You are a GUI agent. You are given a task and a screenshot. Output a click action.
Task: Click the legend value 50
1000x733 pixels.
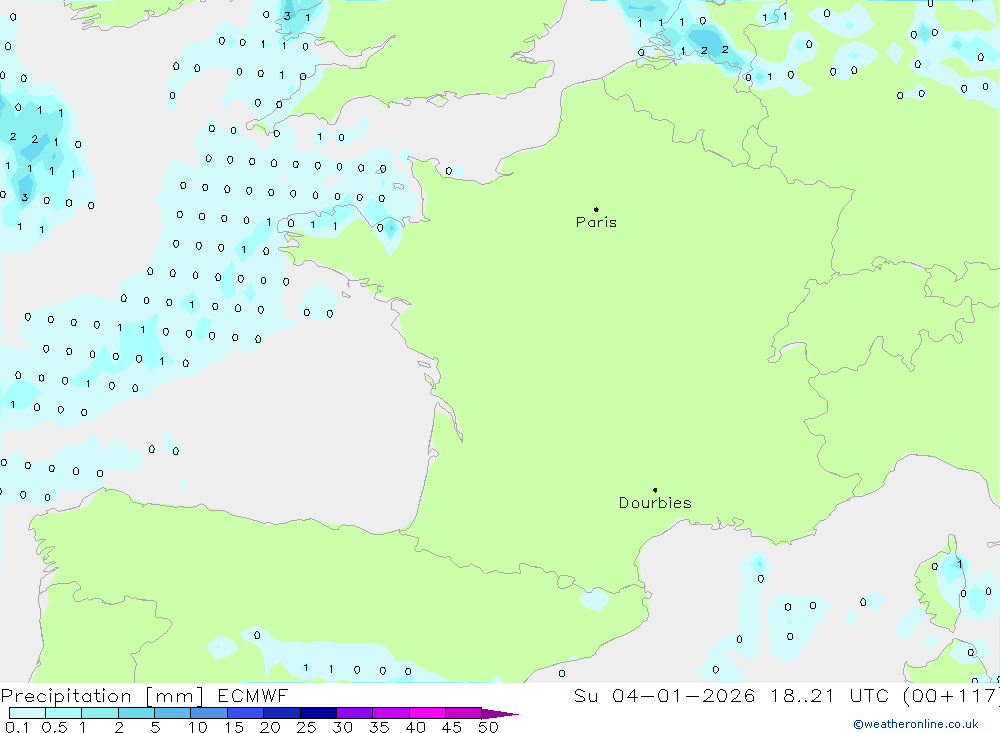[x=488, y=727]
